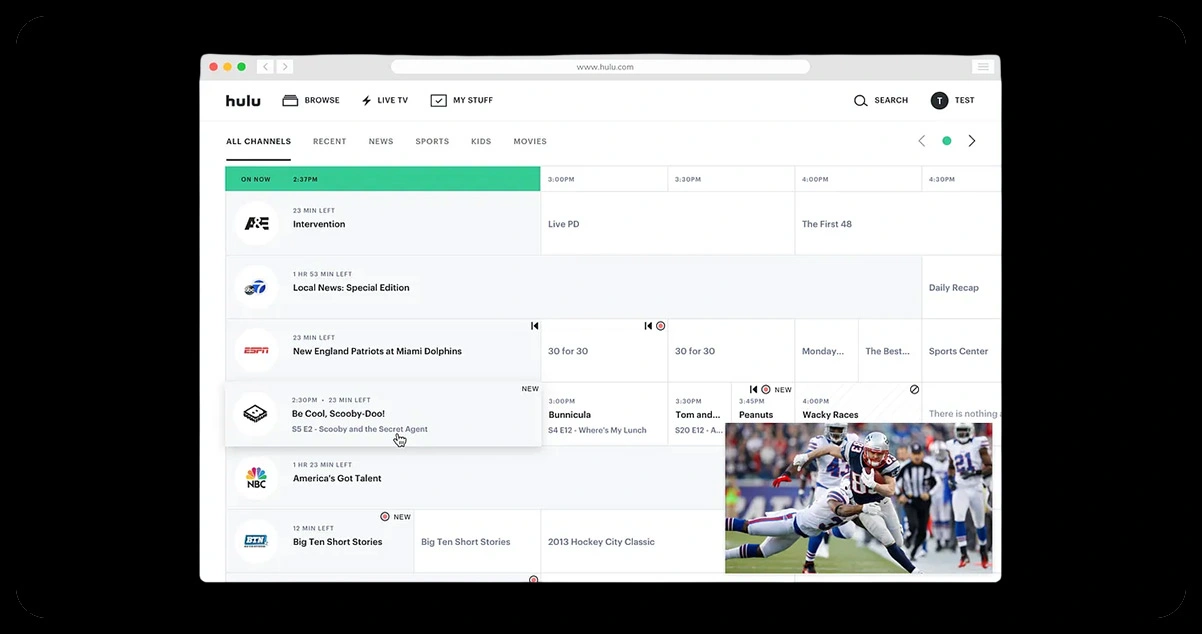Click start-over icon on Patriots at Dolphins

(535, 326)
